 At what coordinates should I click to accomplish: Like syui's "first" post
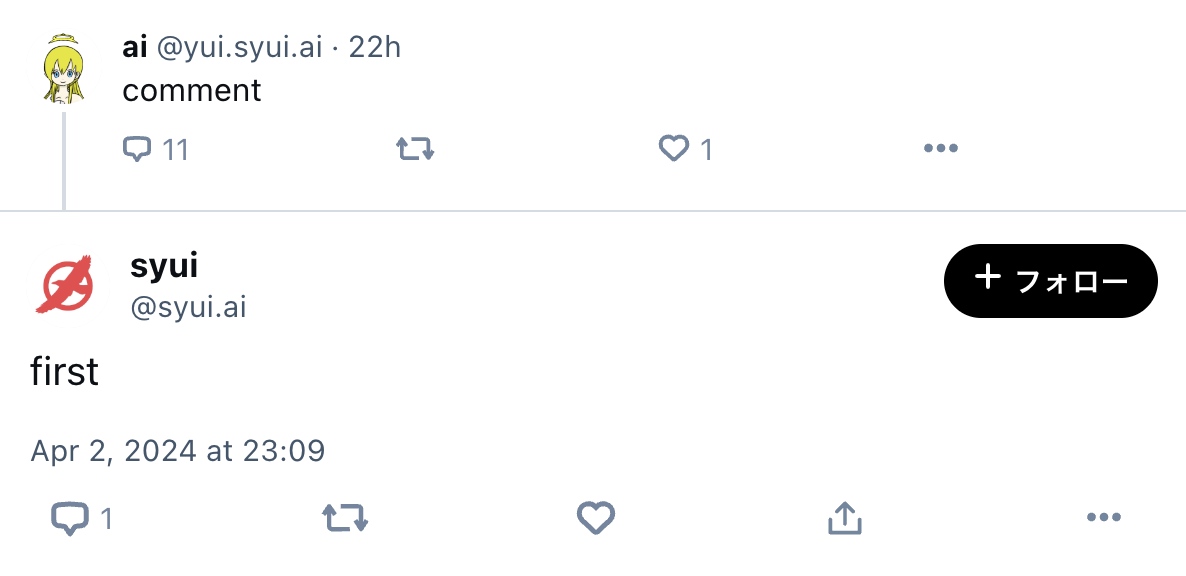[595, 519]
